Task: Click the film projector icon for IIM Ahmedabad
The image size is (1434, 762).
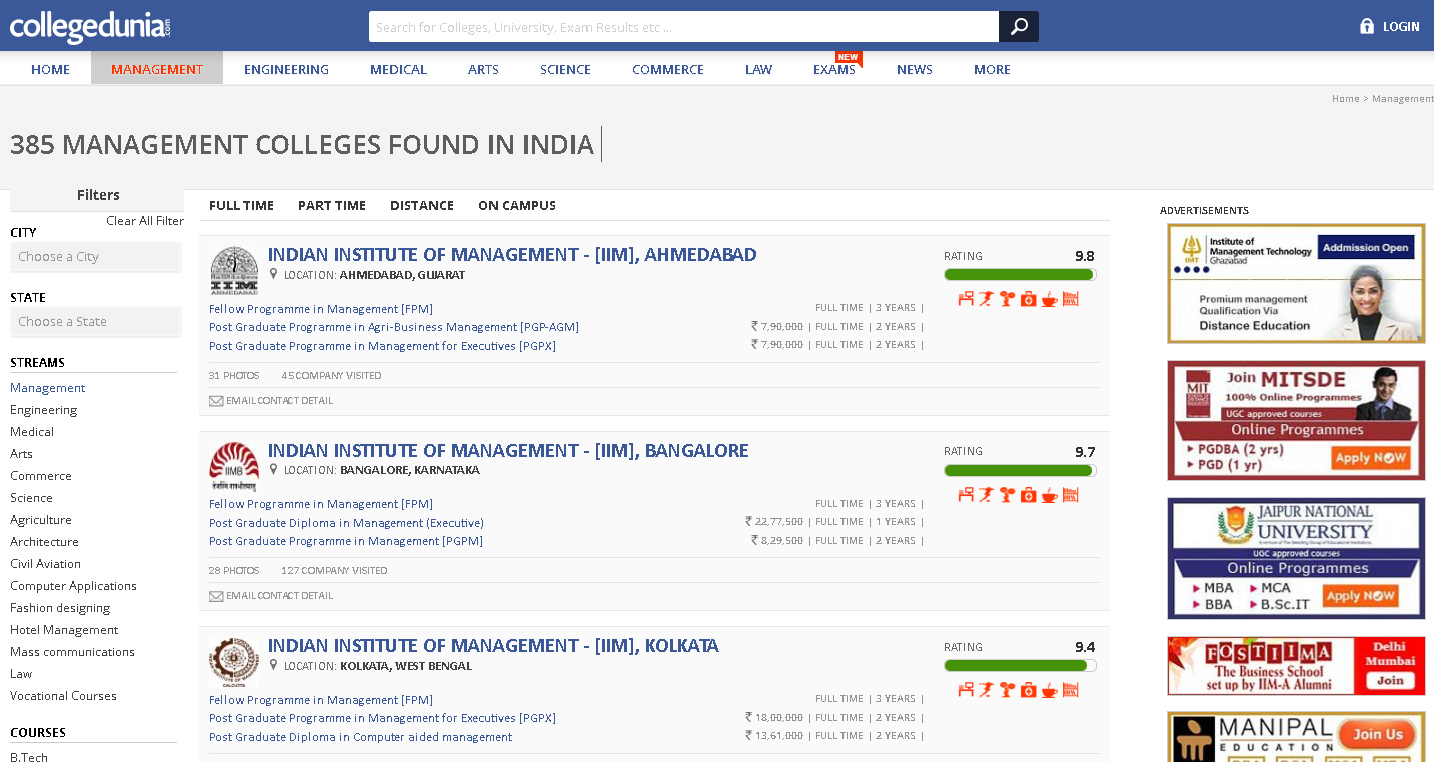Action: pos(1007,299)
